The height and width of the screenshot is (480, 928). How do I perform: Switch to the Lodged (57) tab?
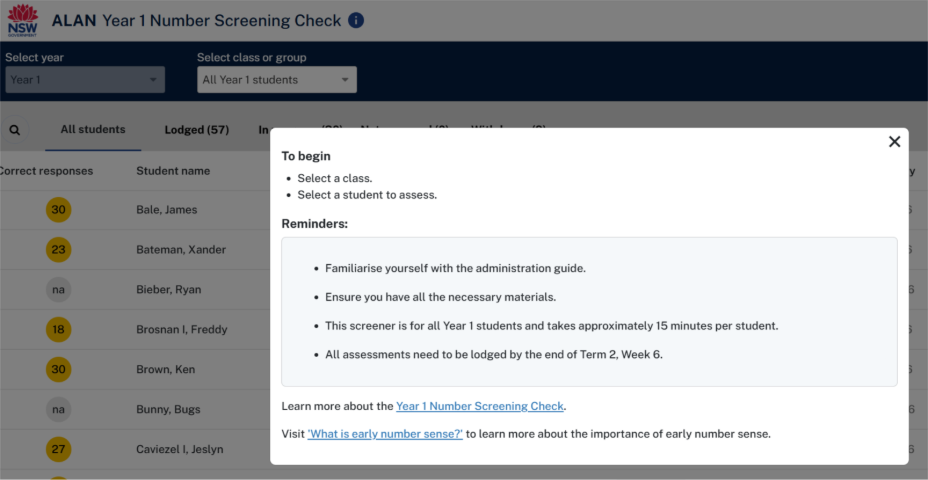click(x=196, y=130)
